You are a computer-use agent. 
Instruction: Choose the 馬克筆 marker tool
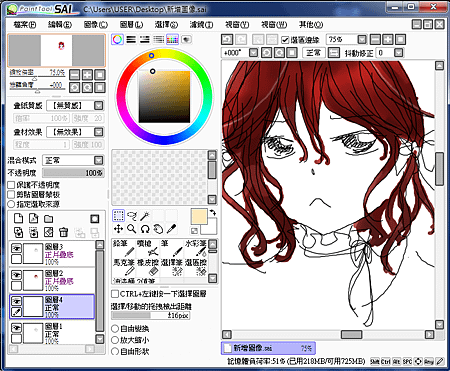coord(124,267)
